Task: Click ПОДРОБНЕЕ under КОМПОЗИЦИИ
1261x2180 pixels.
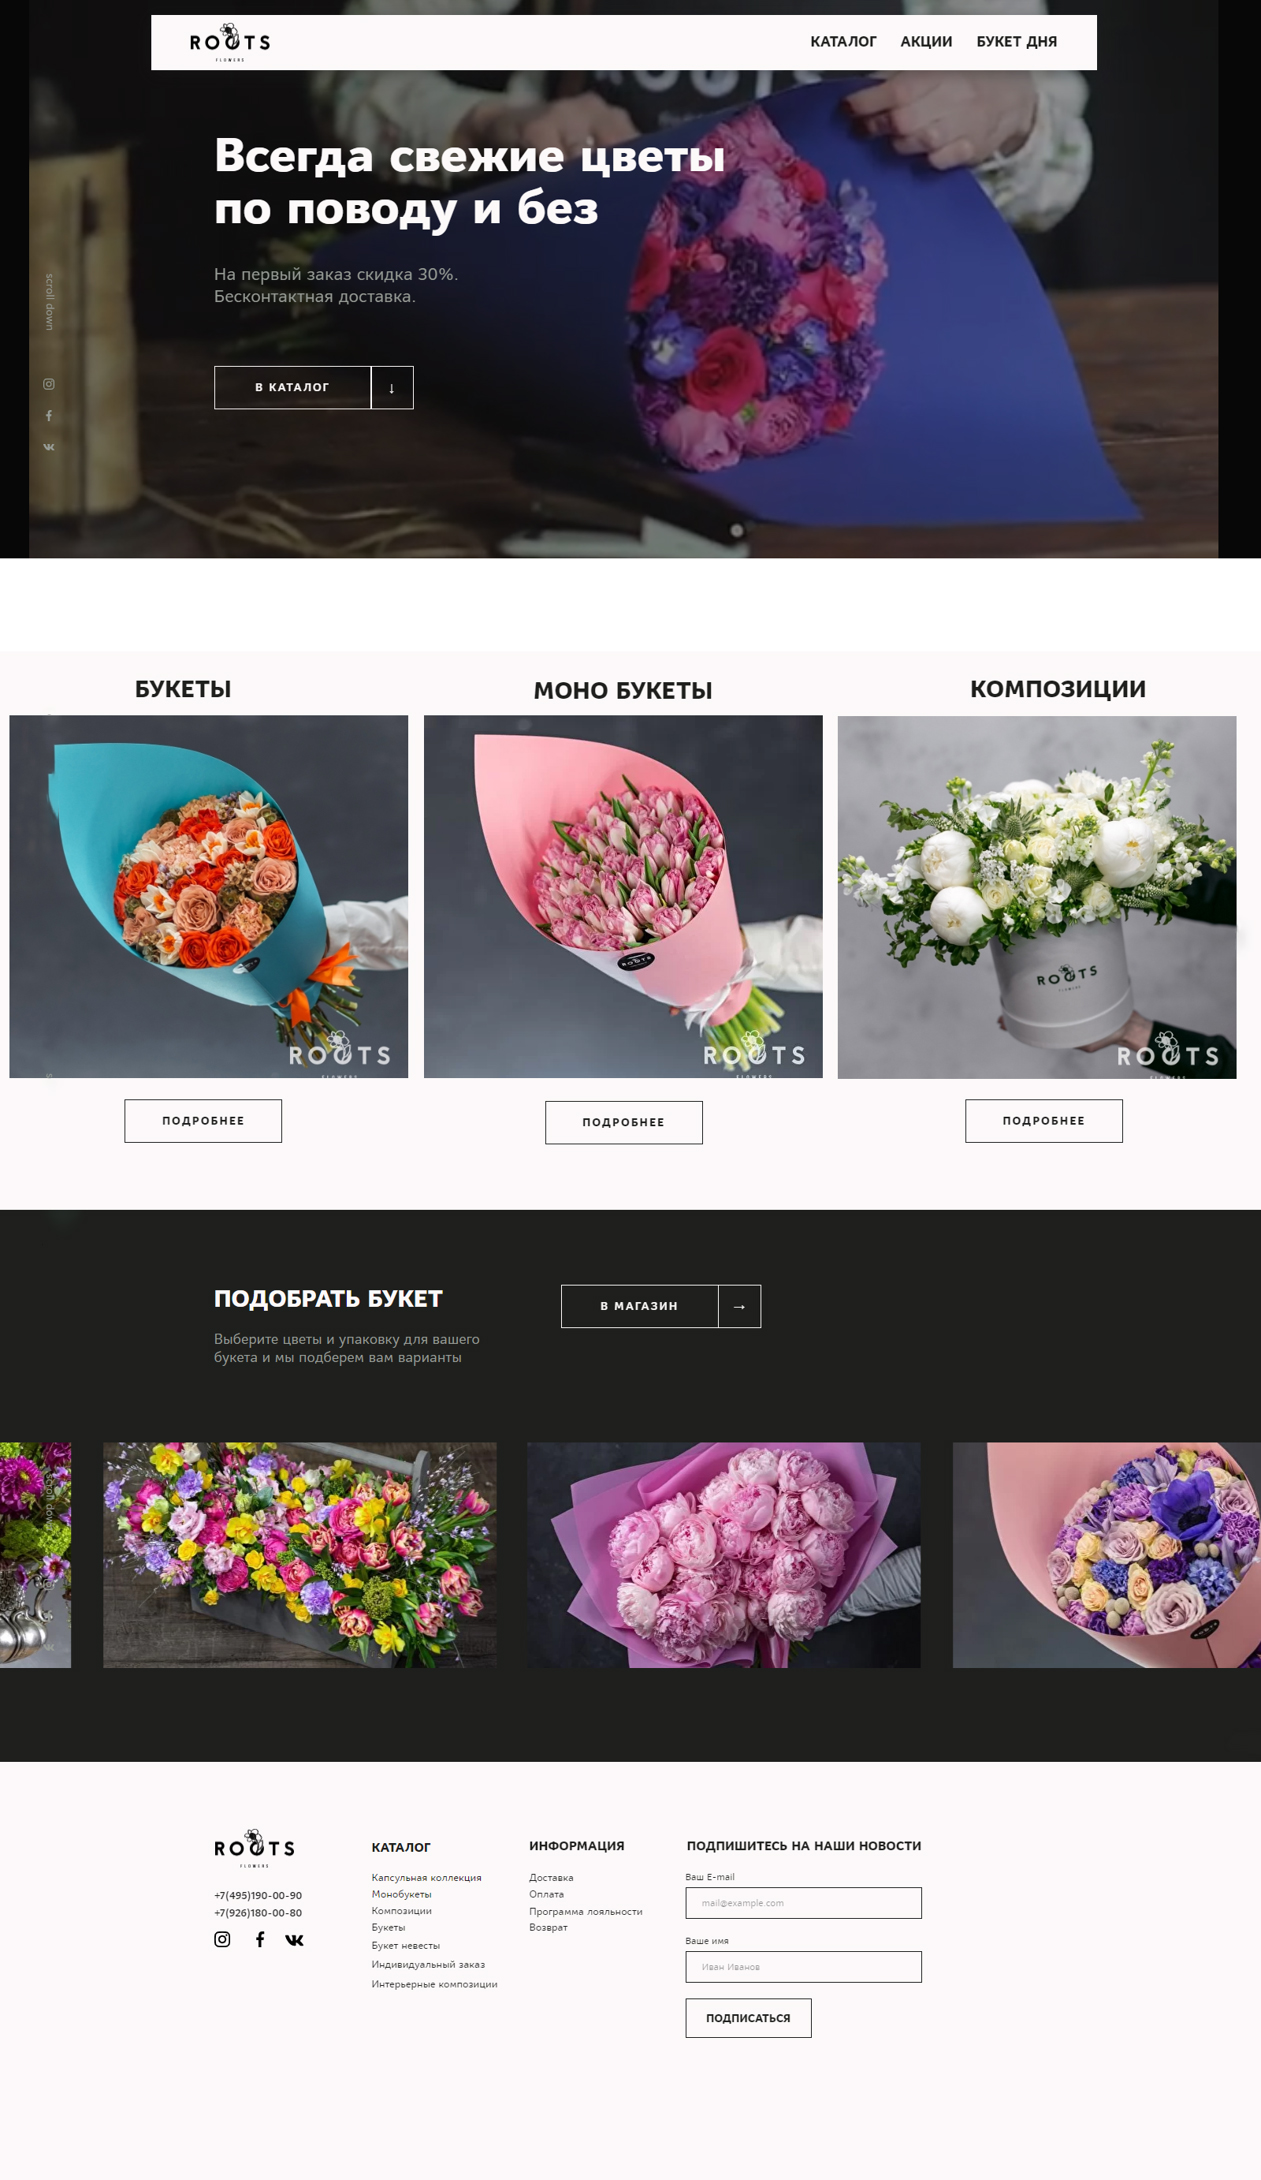Action: (x=1044, y=1121)
